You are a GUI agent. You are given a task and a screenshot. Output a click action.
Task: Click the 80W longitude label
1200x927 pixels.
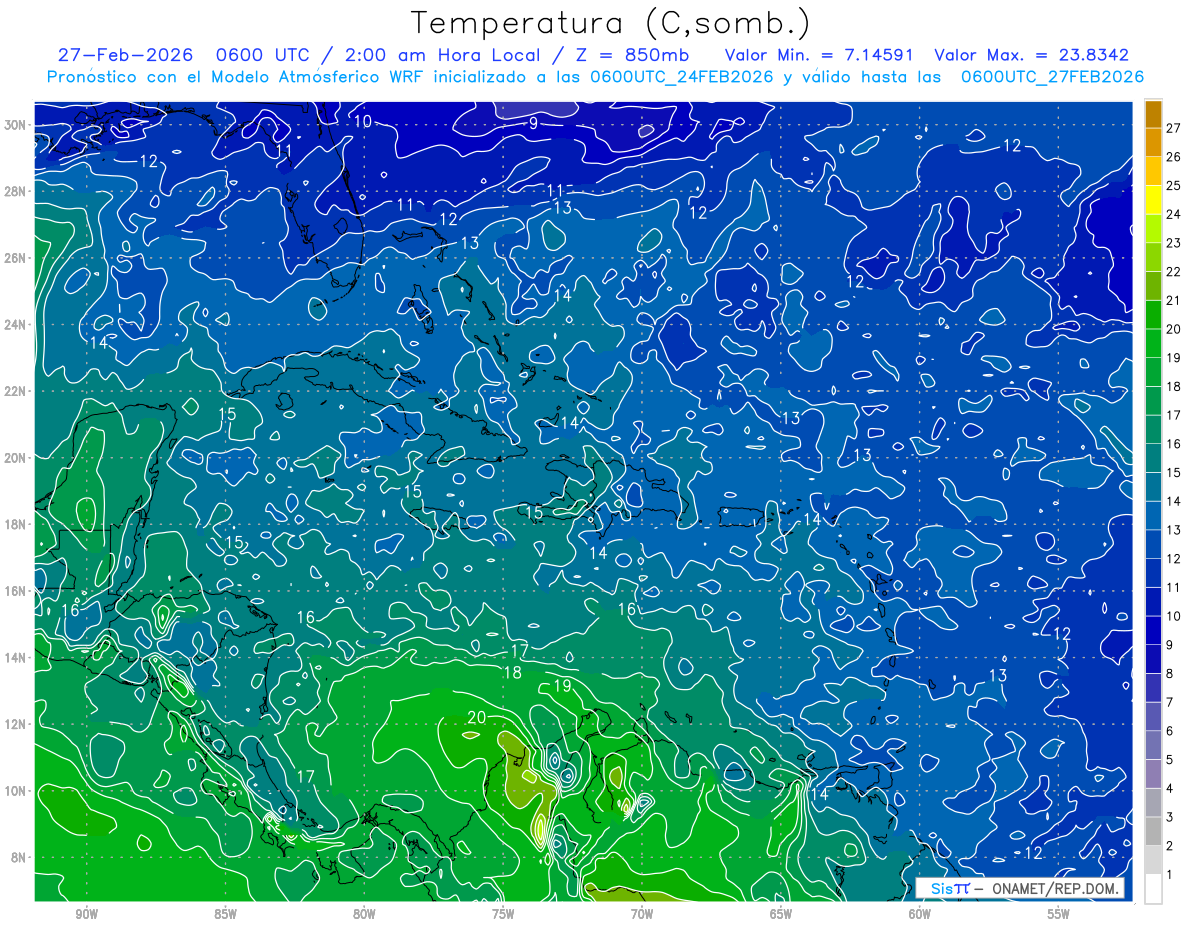coord(364,914)
